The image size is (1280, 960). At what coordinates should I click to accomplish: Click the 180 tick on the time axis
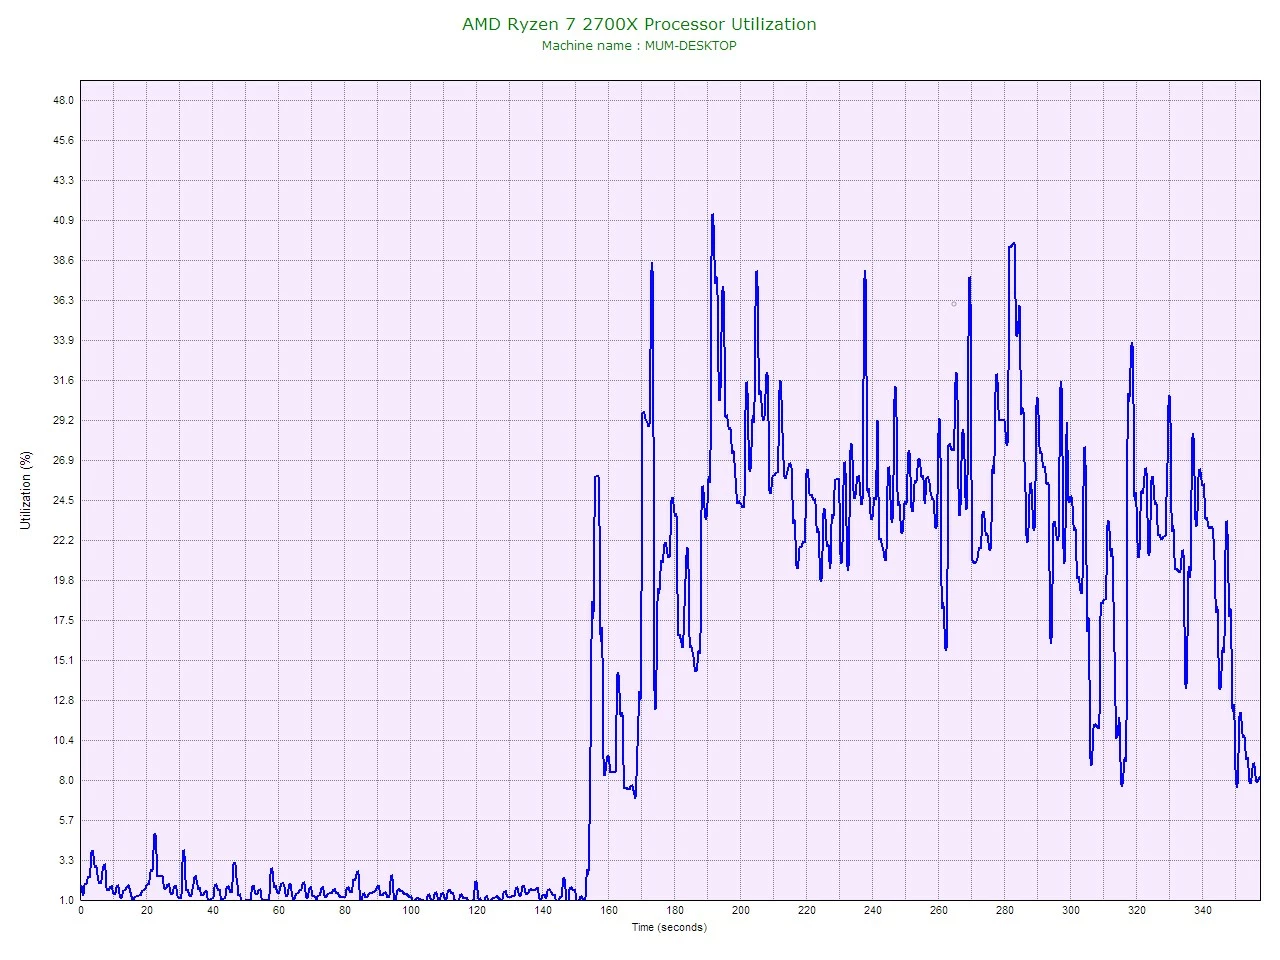click(675, 910)
